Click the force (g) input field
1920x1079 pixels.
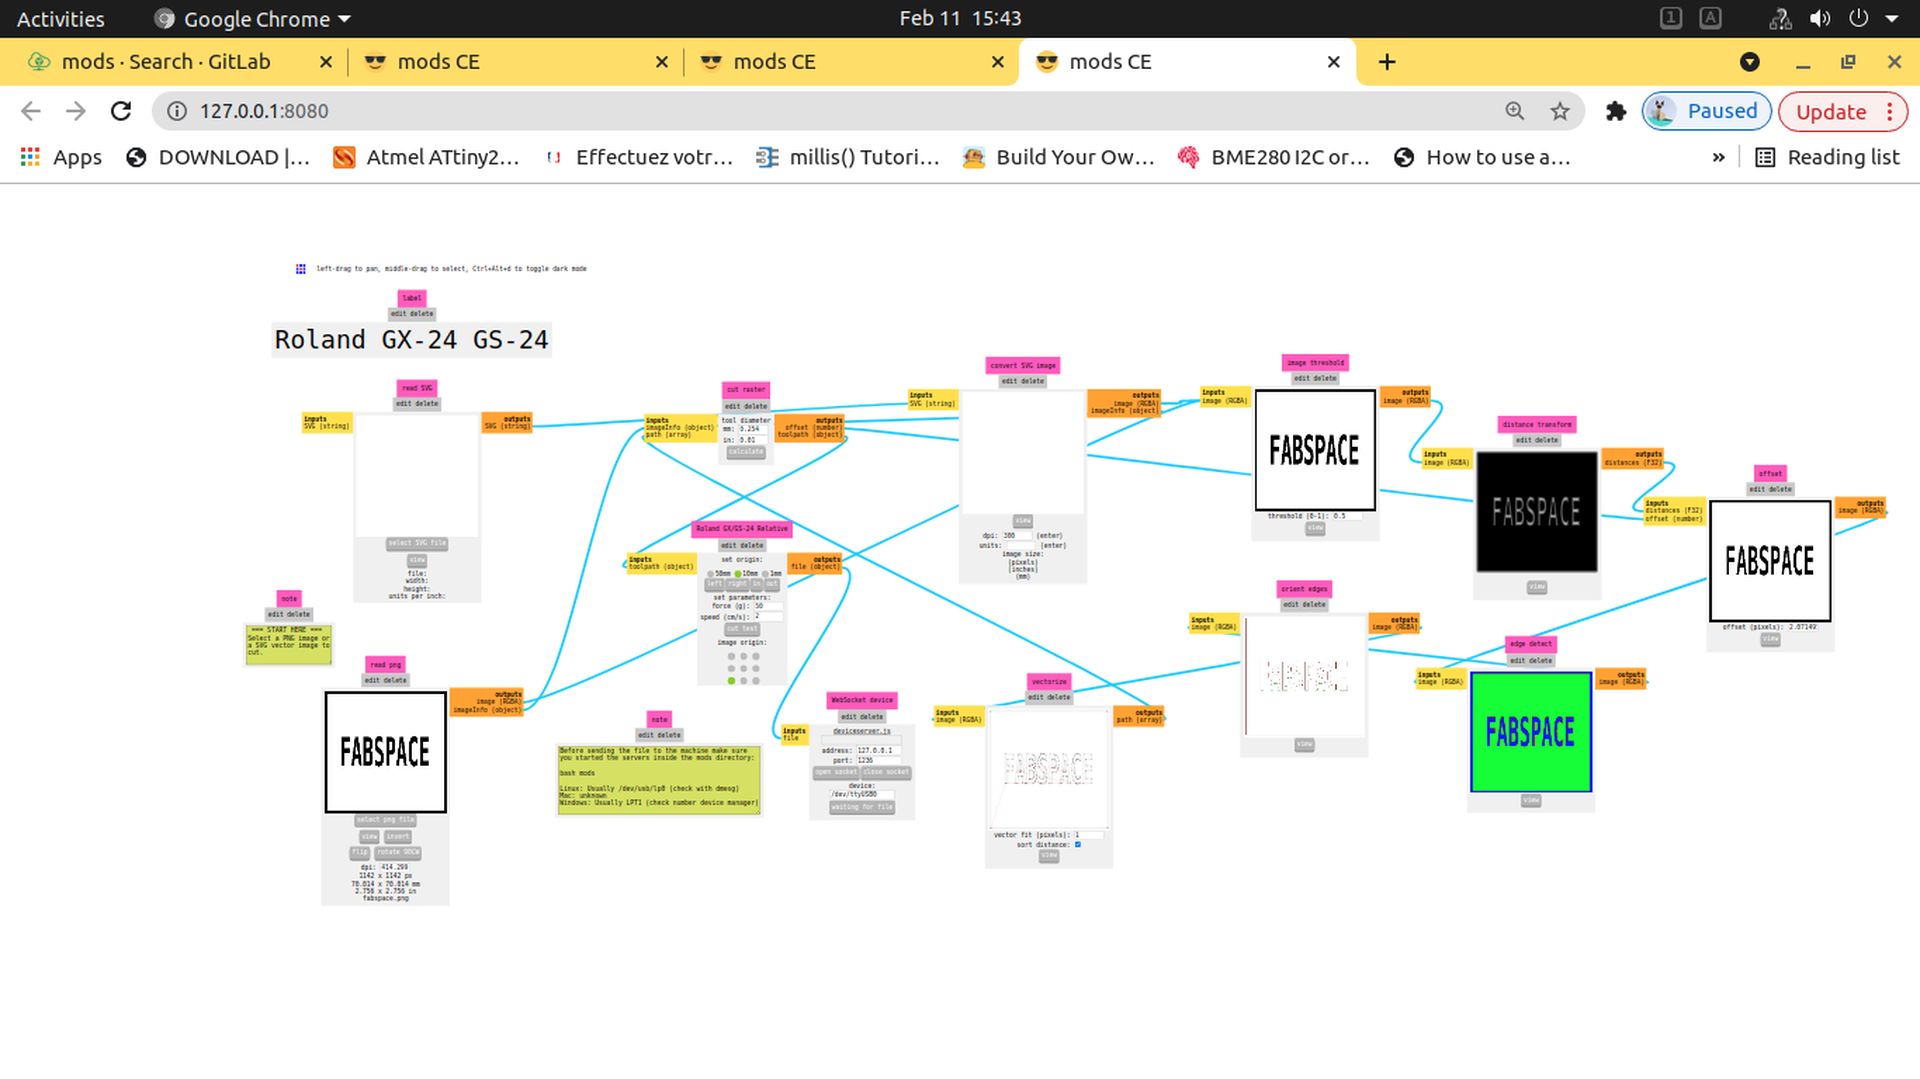[x=768, y=606]
